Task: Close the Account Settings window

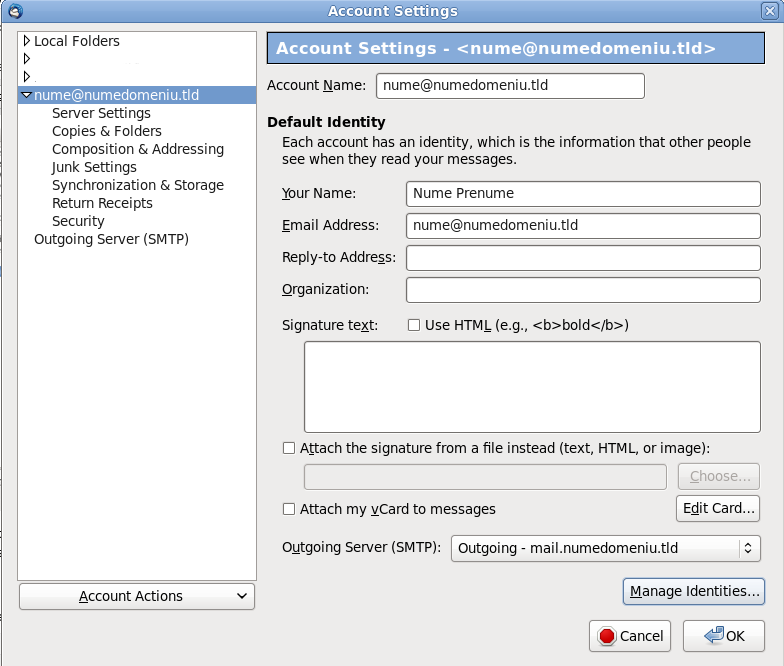Action: click(x=770, y=10)
